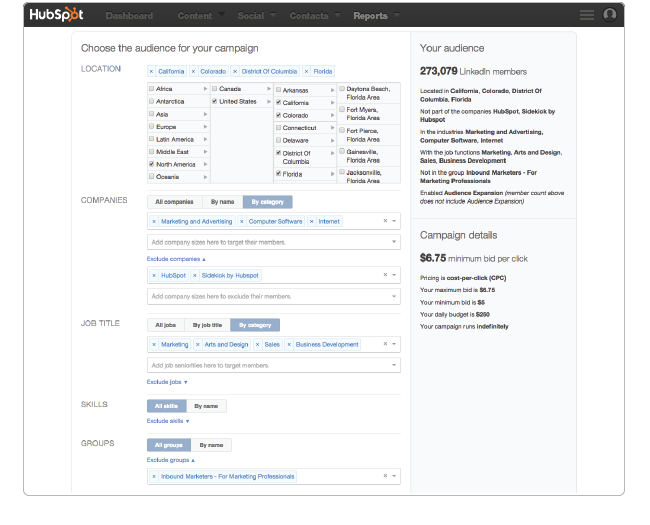The image size is (650, 525).
Task: Uncheck the North America checkbox
Action: 151,164
